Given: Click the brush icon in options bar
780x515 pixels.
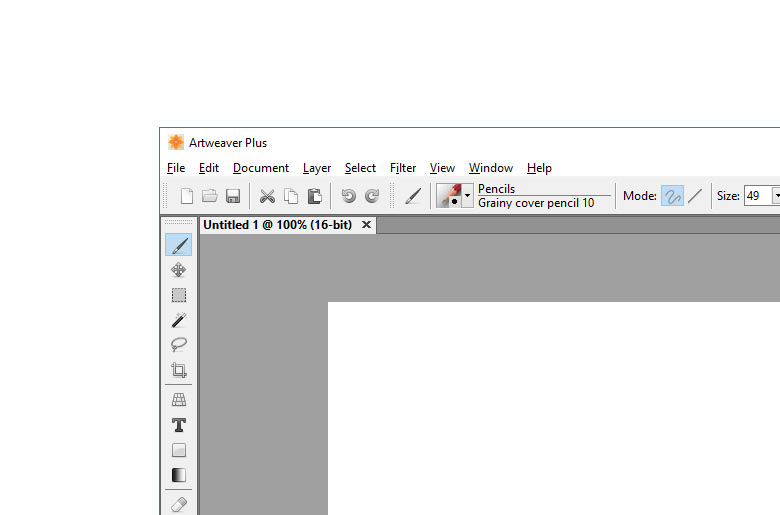Looking at the screenshot, I should click(x=413, y=196).
